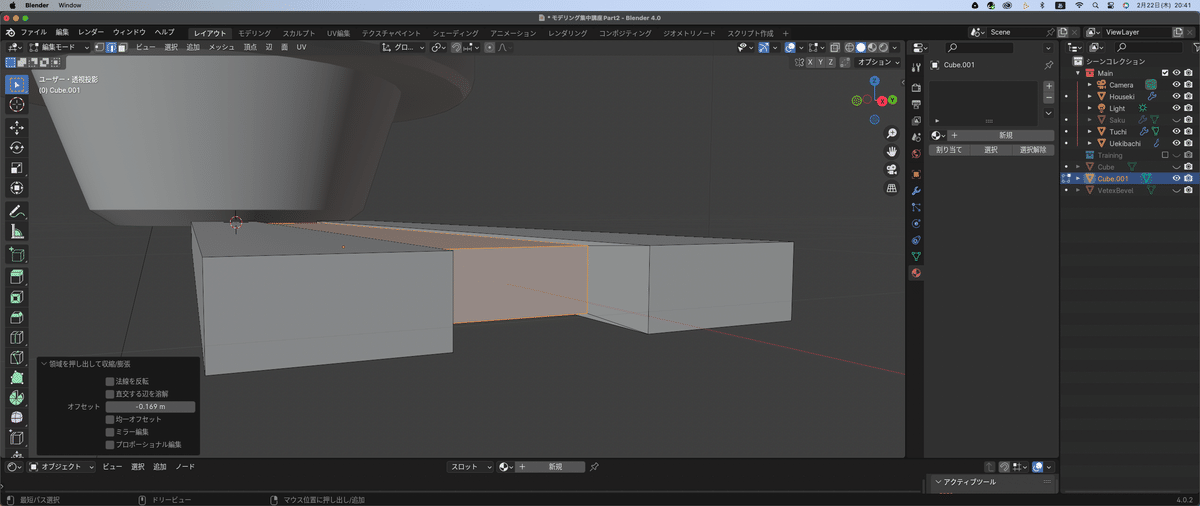Open the レンダー menu
Image resolution: width=1200 pixels, height=506 pixels.
(90, 33)
